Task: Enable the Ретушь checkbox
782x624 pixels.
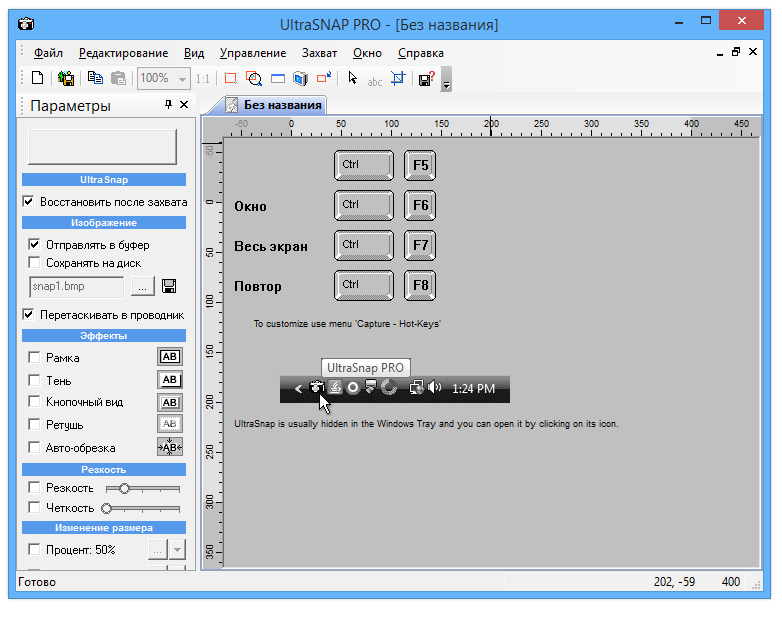Action: pos(34,424)
